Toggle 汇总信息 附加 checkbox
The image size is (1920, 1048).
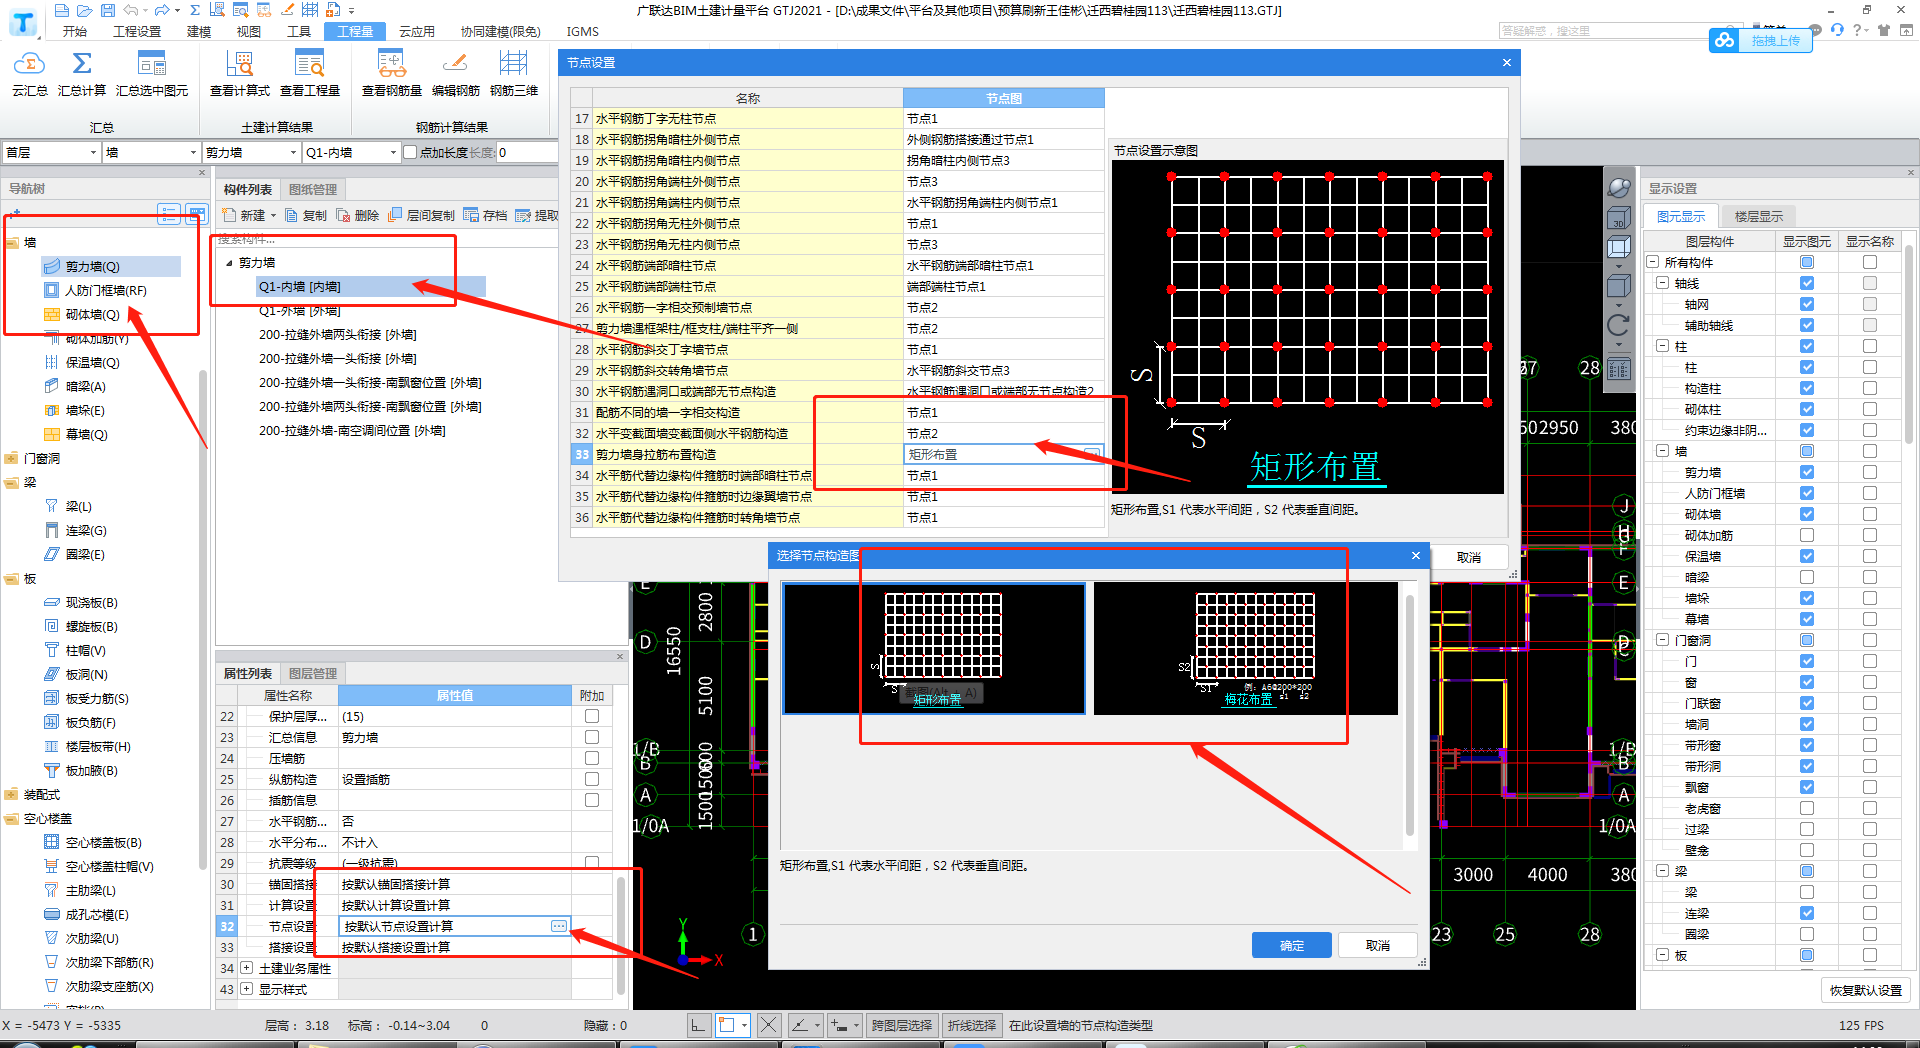(x=592, y=737)
